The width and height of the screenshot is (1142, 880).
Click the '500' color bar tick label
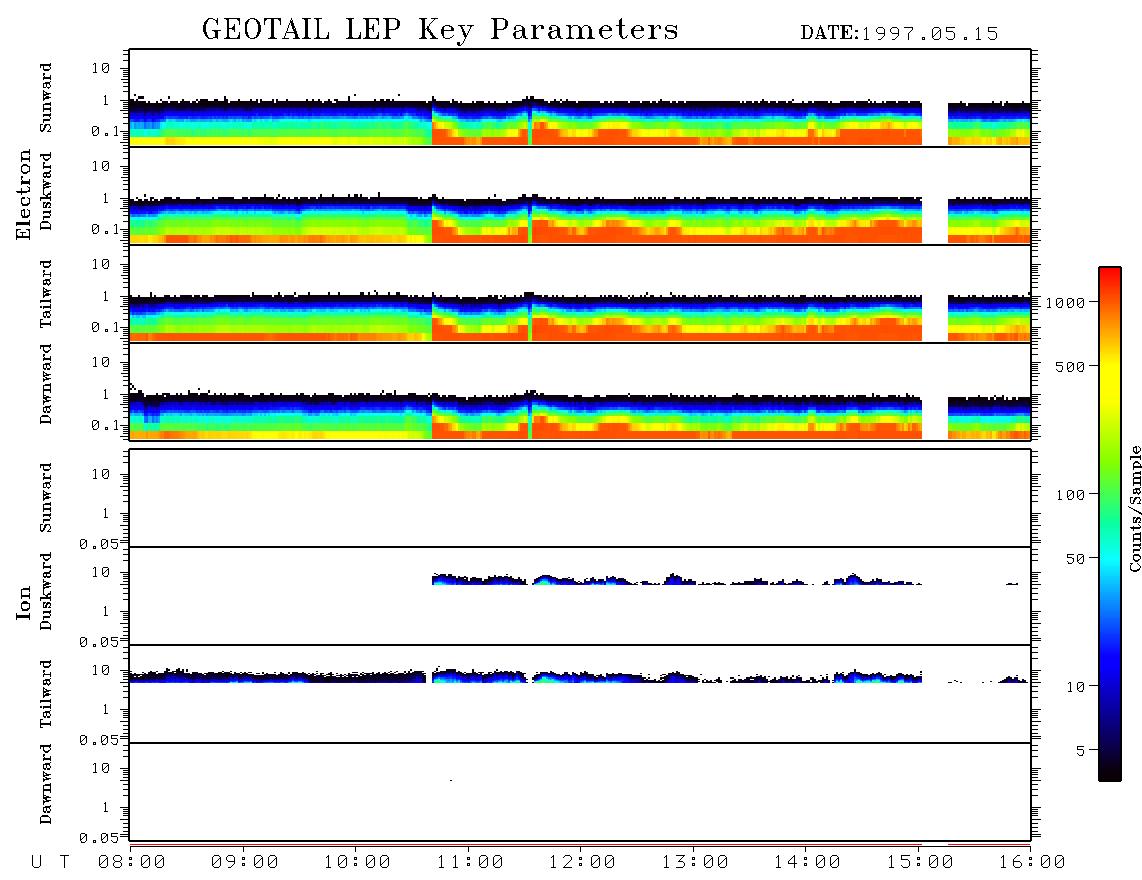(1071, 367)
